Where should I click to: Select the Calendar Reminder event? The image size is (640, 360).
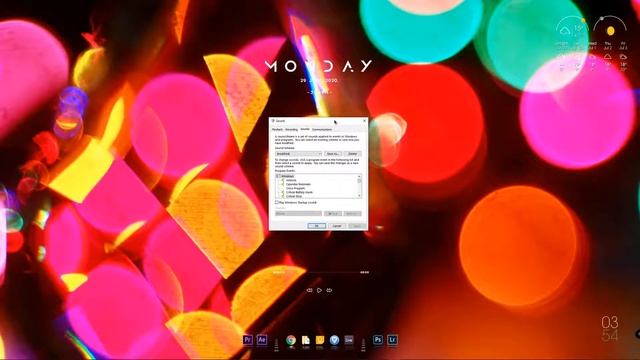point(298,184)
